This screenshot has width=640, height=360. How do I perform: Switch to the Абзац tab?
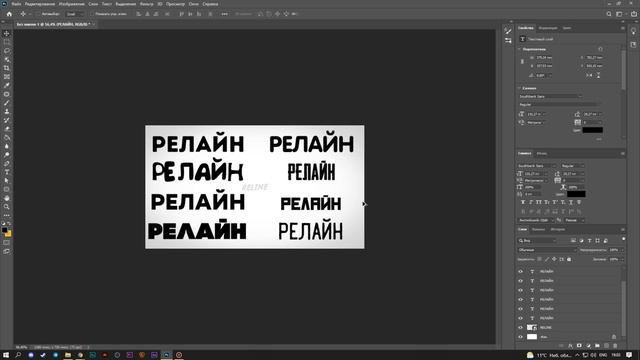542,153
